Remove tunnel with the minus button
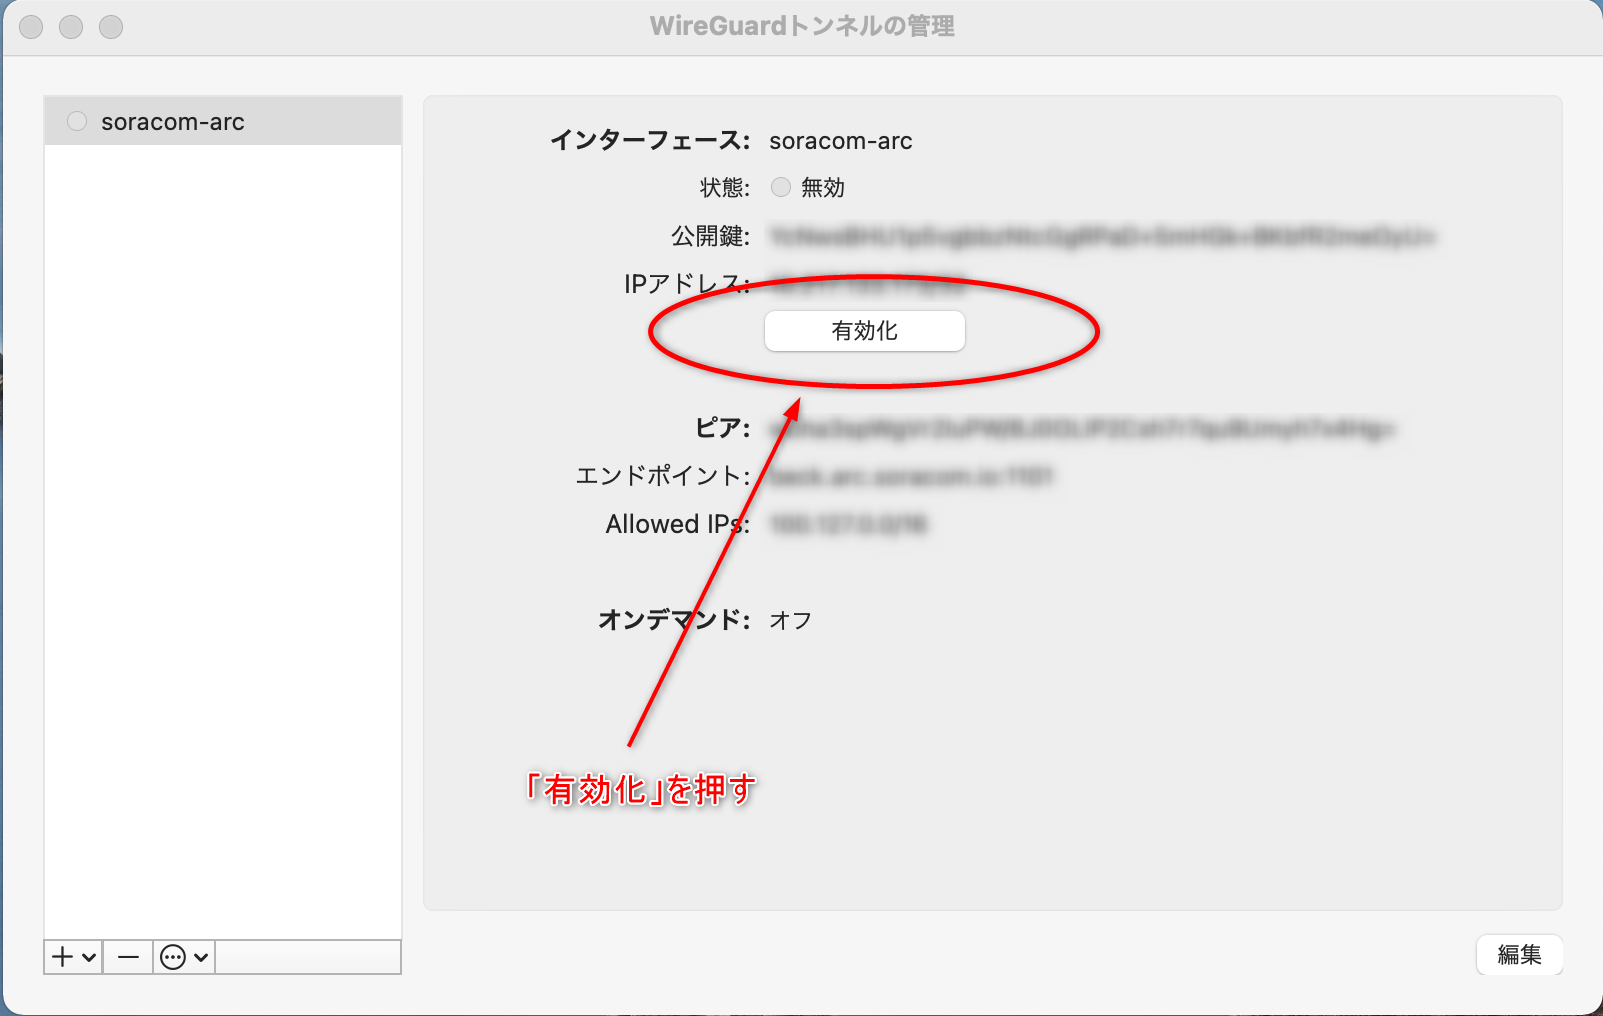Image resolution: width=1603 pixels, height=1016 pixels. [128, 957]
